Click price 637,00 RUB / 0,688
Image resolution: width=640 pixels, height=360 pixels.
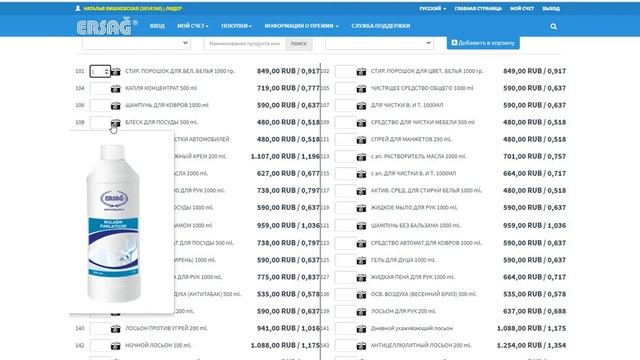point(535,312)
